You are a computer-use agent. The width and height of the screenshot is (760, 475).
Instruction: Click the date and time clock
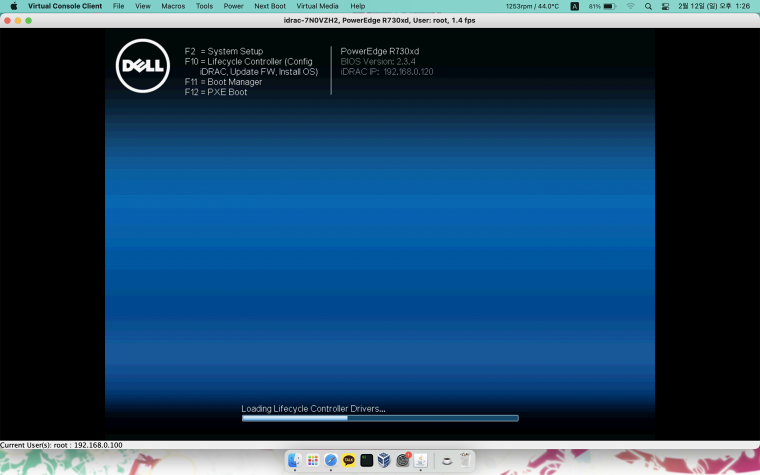coord(714,6)
